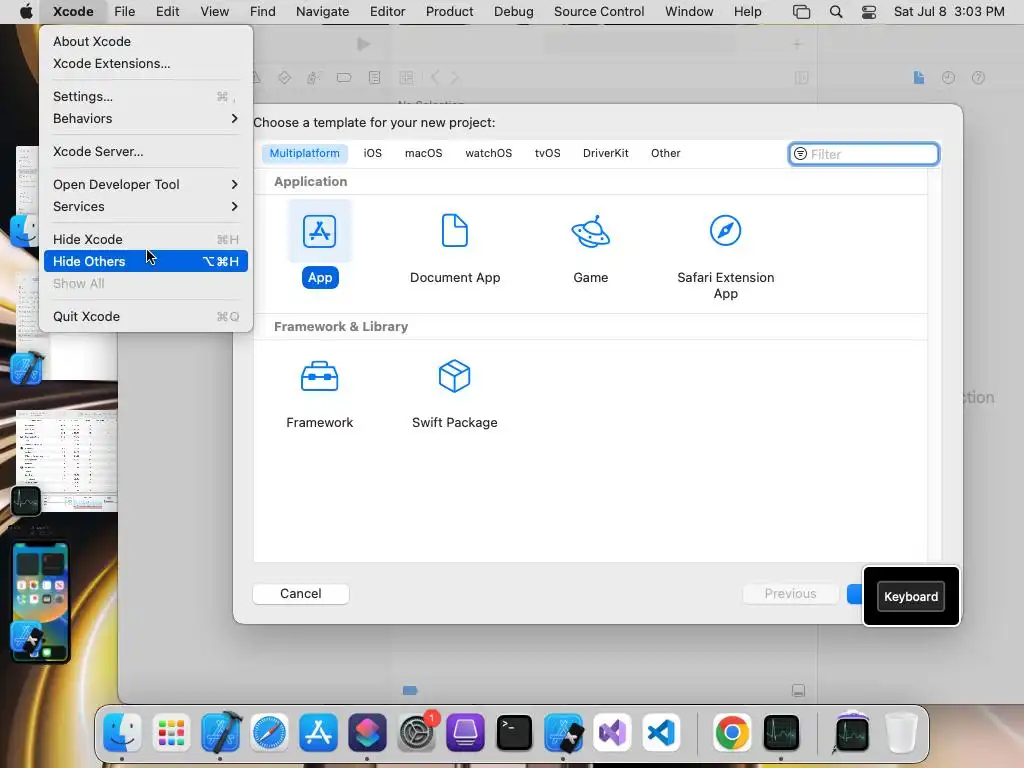Choose Hide Xcode from the menu
This screenshot has width=1024, height=768.
(x=146, y=239)
